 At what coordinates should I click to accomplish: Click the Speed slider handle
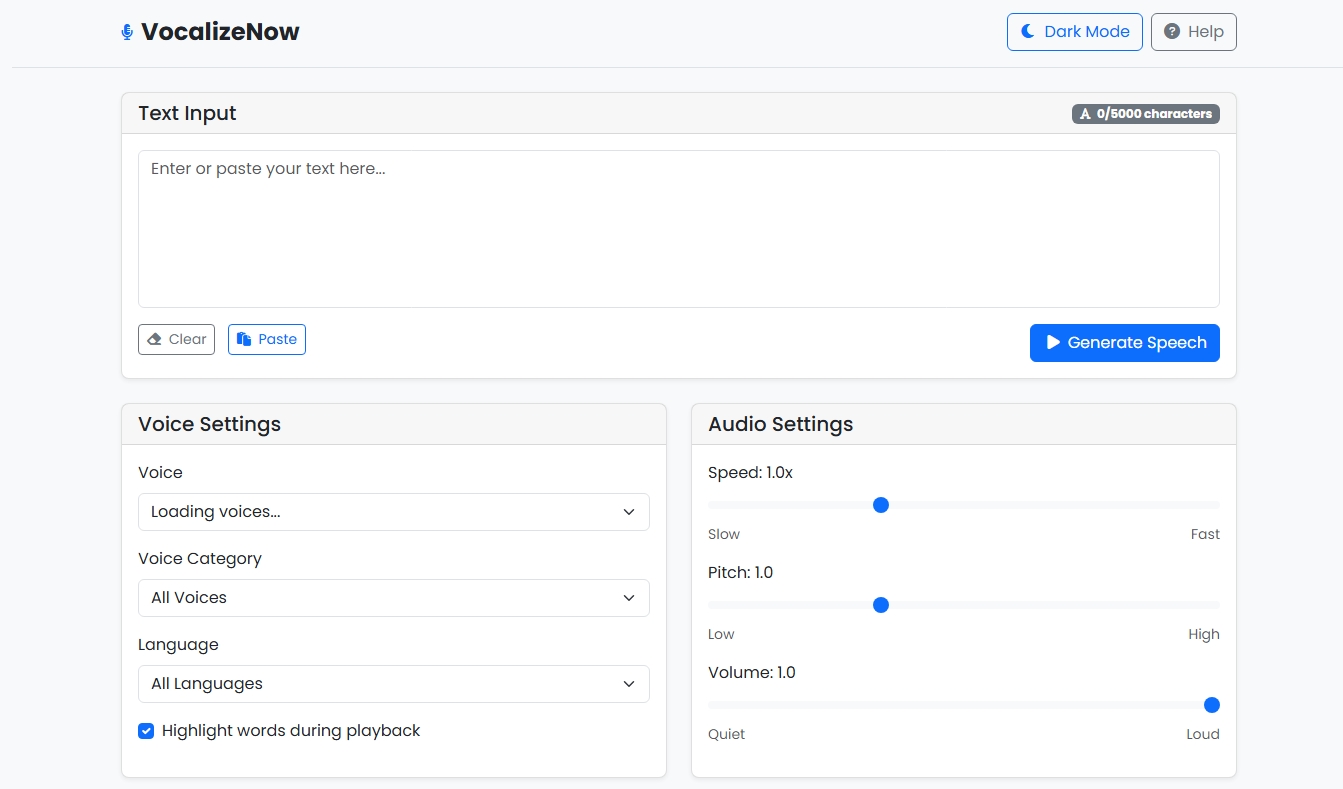click(881, 505)
